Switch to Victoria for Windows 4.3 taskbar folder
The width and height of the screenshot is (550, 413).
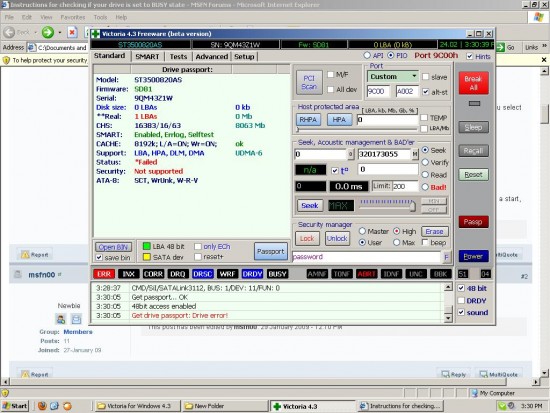(x=138, y=406)
